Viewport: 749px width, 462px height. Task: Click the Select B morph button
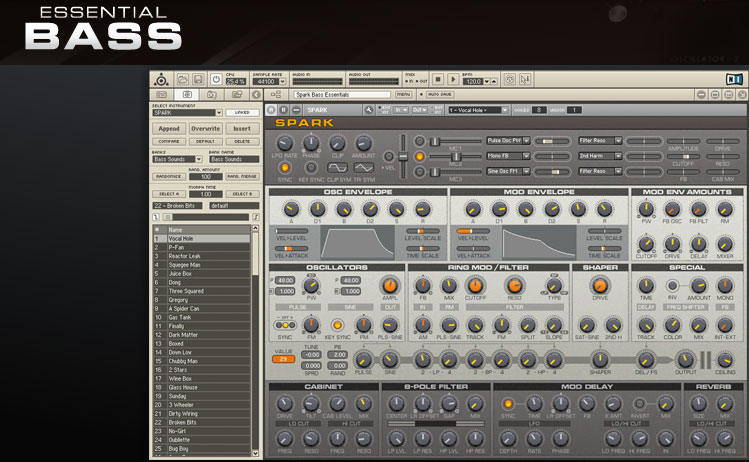click(x=242, y=194)
